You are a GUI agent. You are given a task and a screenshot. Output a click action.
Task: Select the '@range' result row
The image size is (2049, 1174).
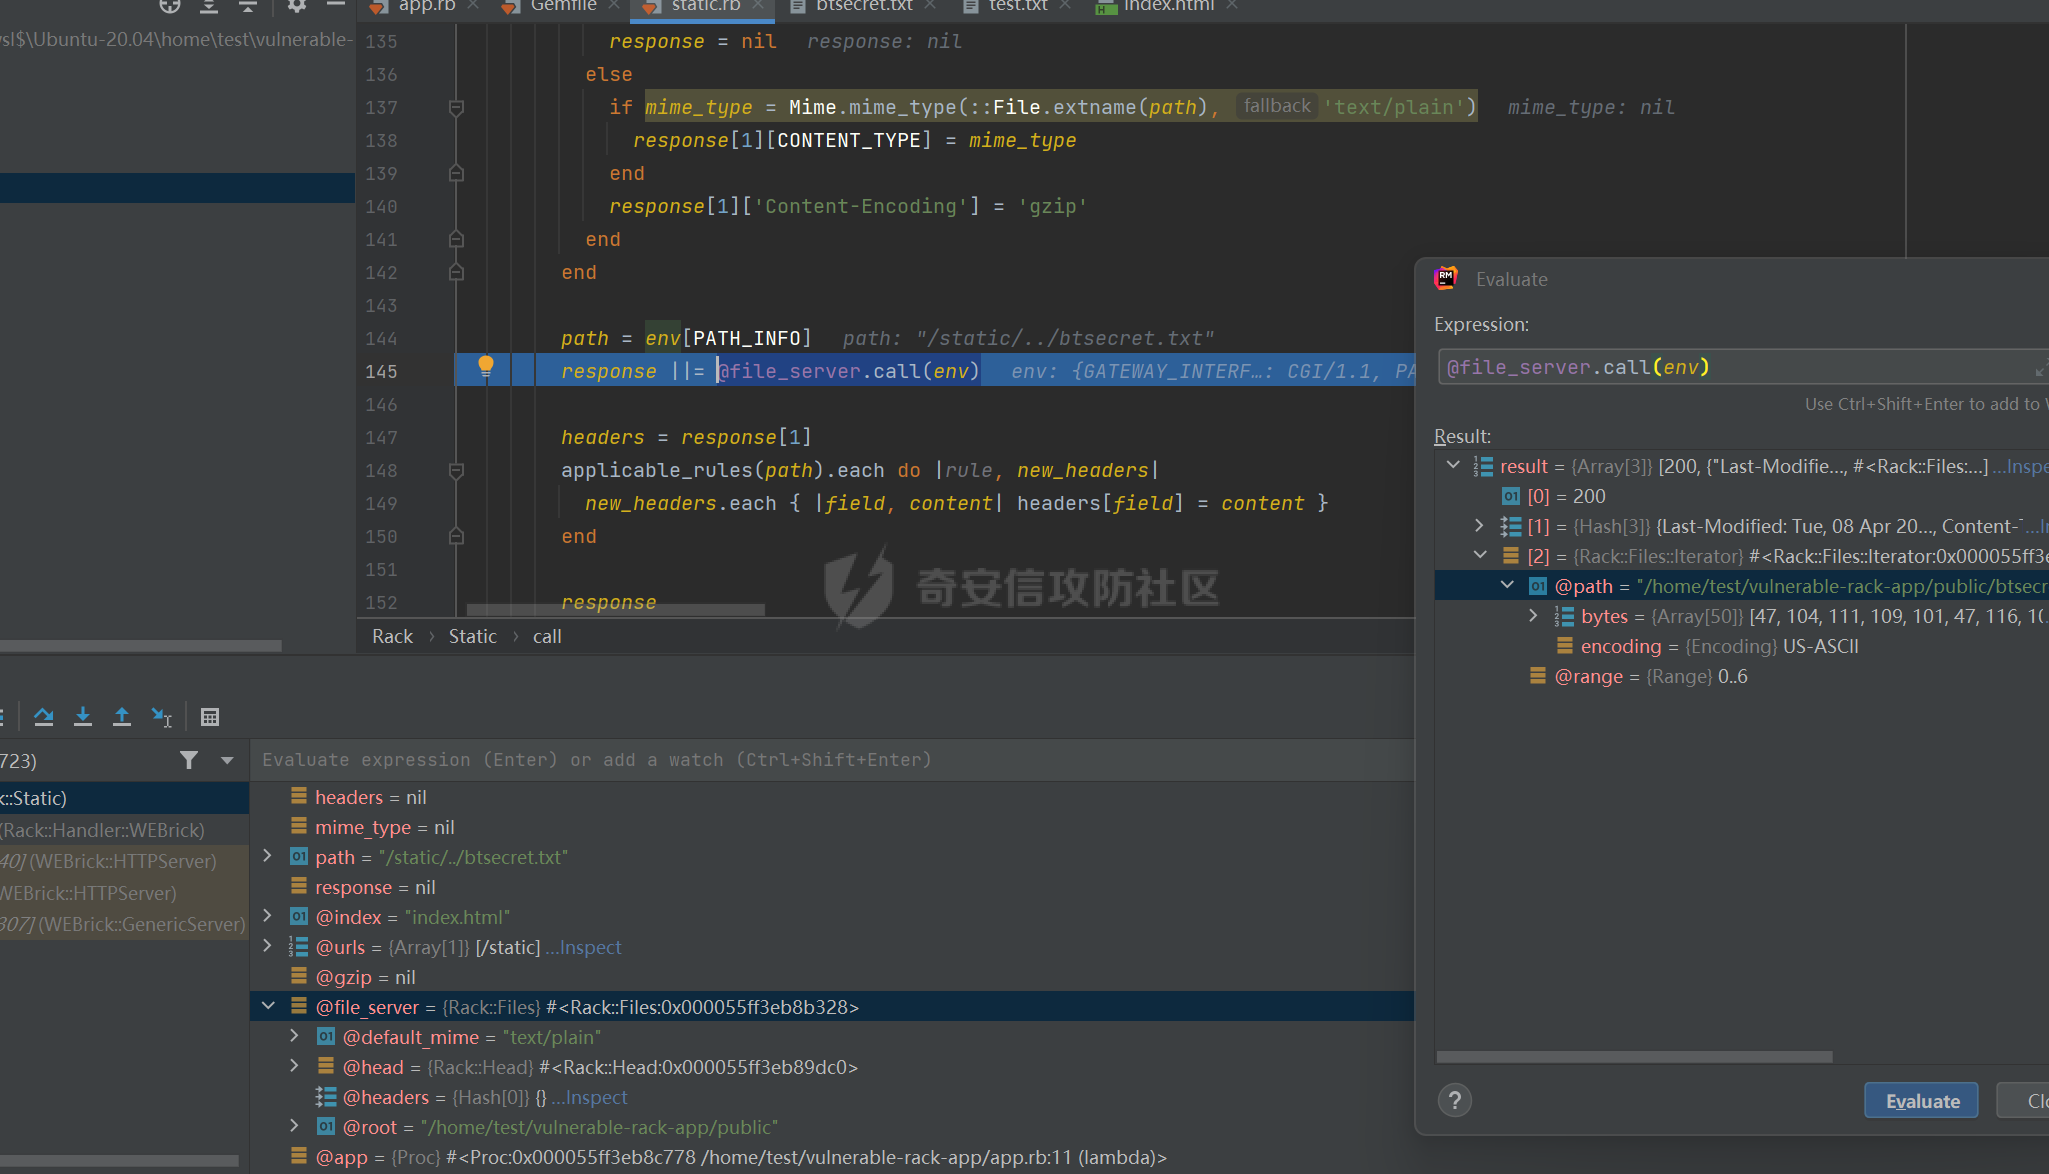(1742, 676)
